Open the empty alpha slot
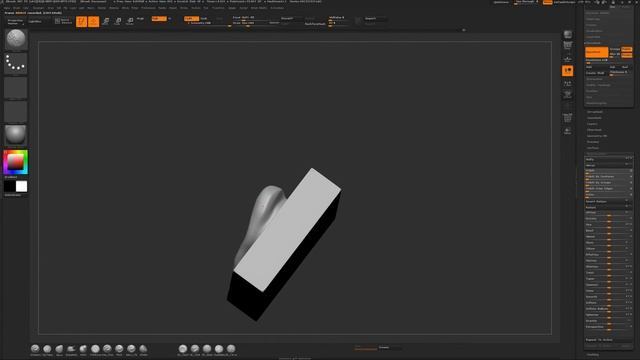640x360 pixels. (x=16, y=87)
